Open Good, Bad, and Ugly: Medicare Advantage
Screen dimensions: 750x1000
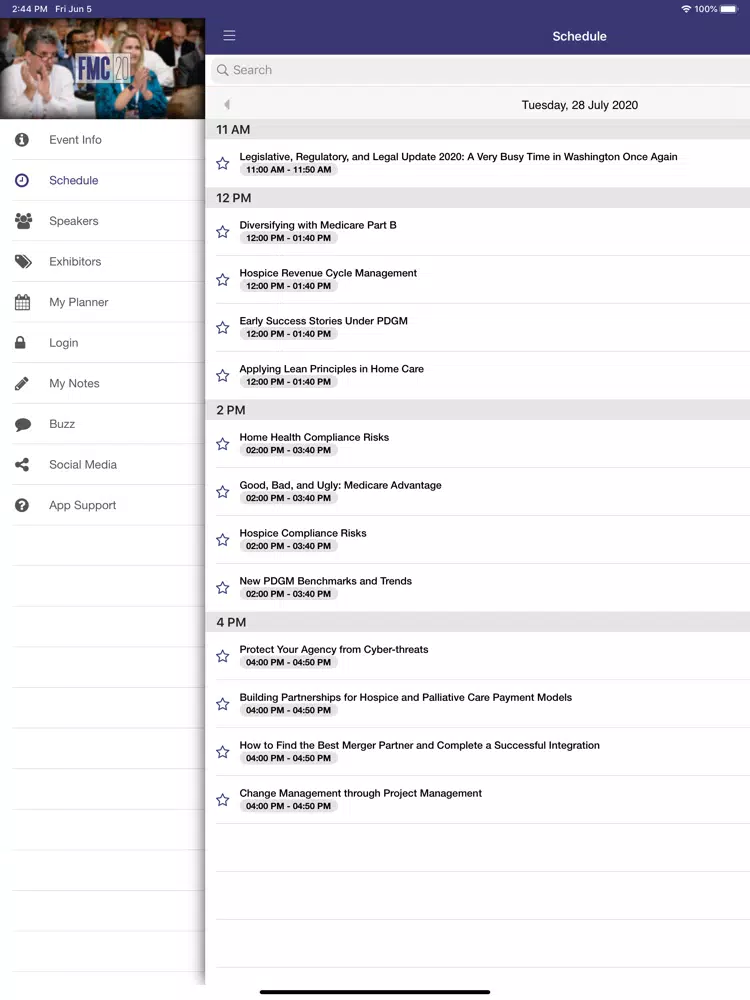[x=478, y=492]
